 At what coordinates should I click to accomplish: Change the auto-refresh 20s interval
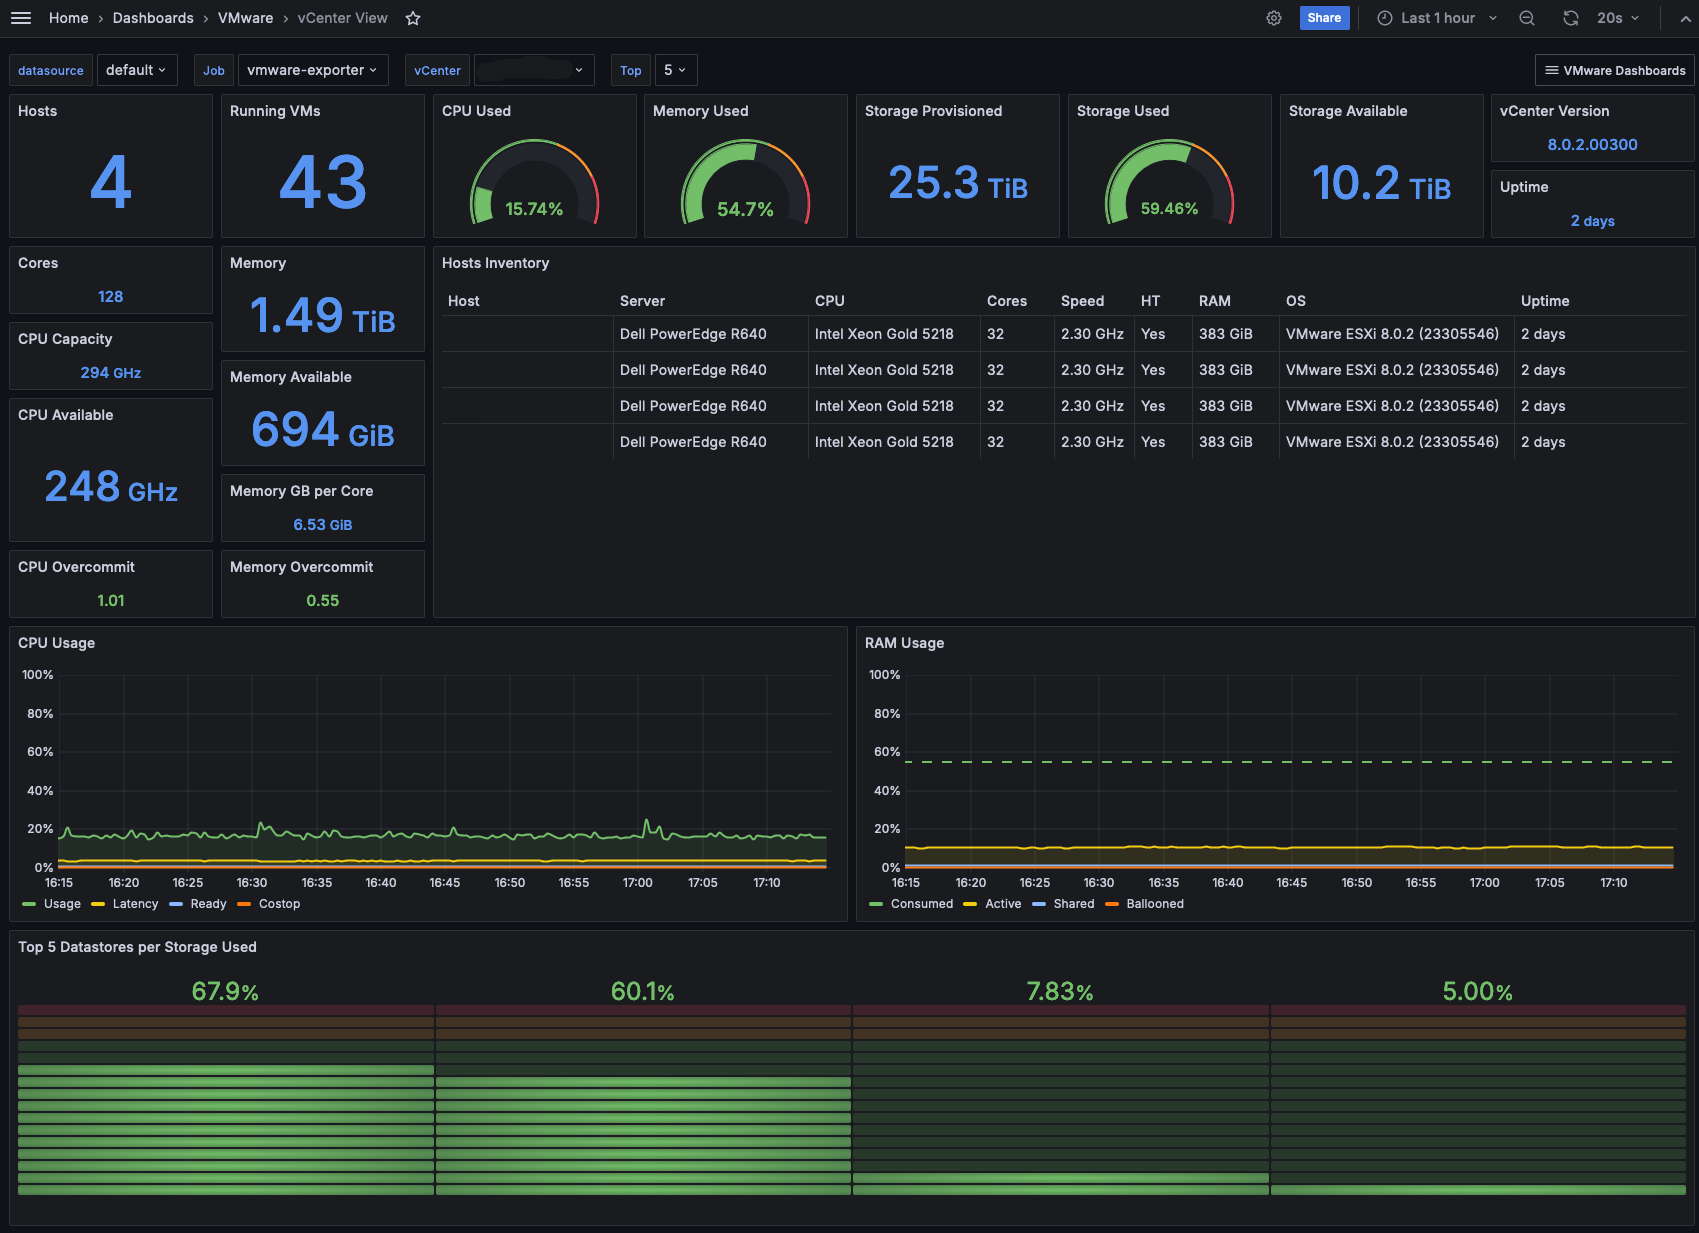click(1618, 18)
